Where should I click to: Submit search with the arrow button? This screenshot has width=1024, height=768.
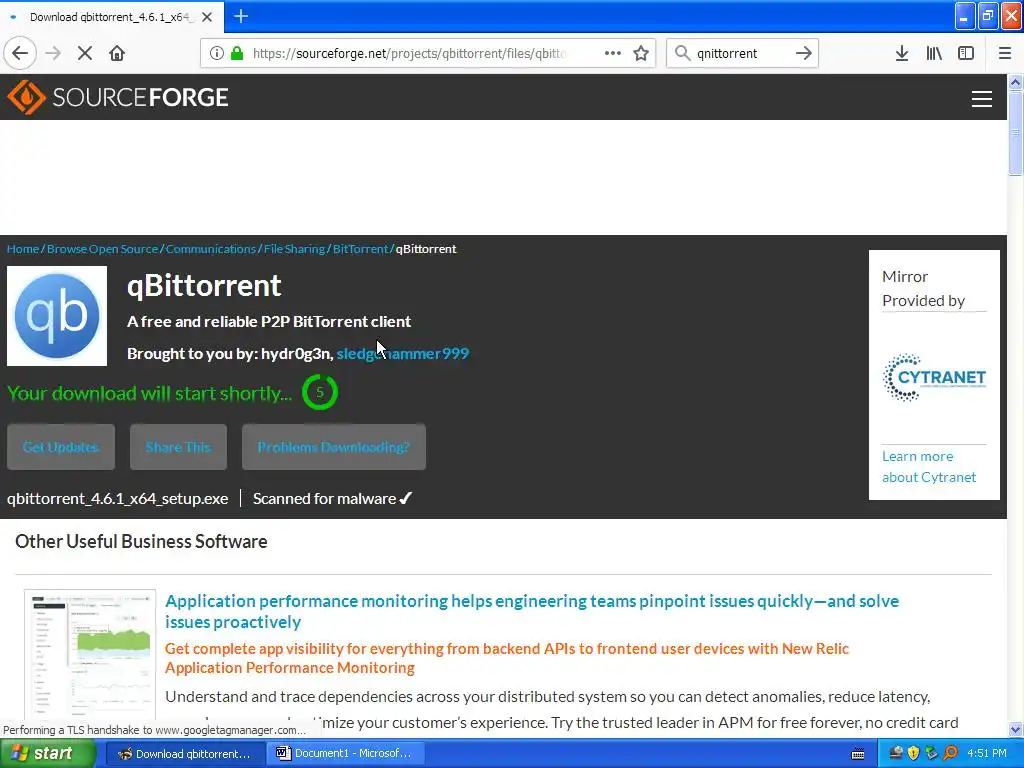(x=803, y=53)
